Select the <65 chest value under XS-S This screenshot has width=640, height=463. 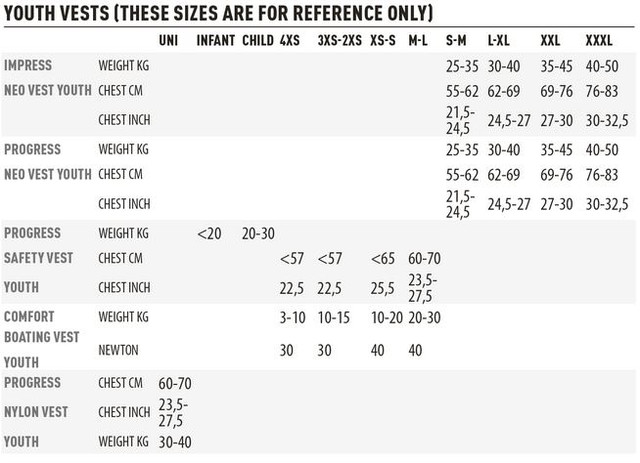[383, 257]
